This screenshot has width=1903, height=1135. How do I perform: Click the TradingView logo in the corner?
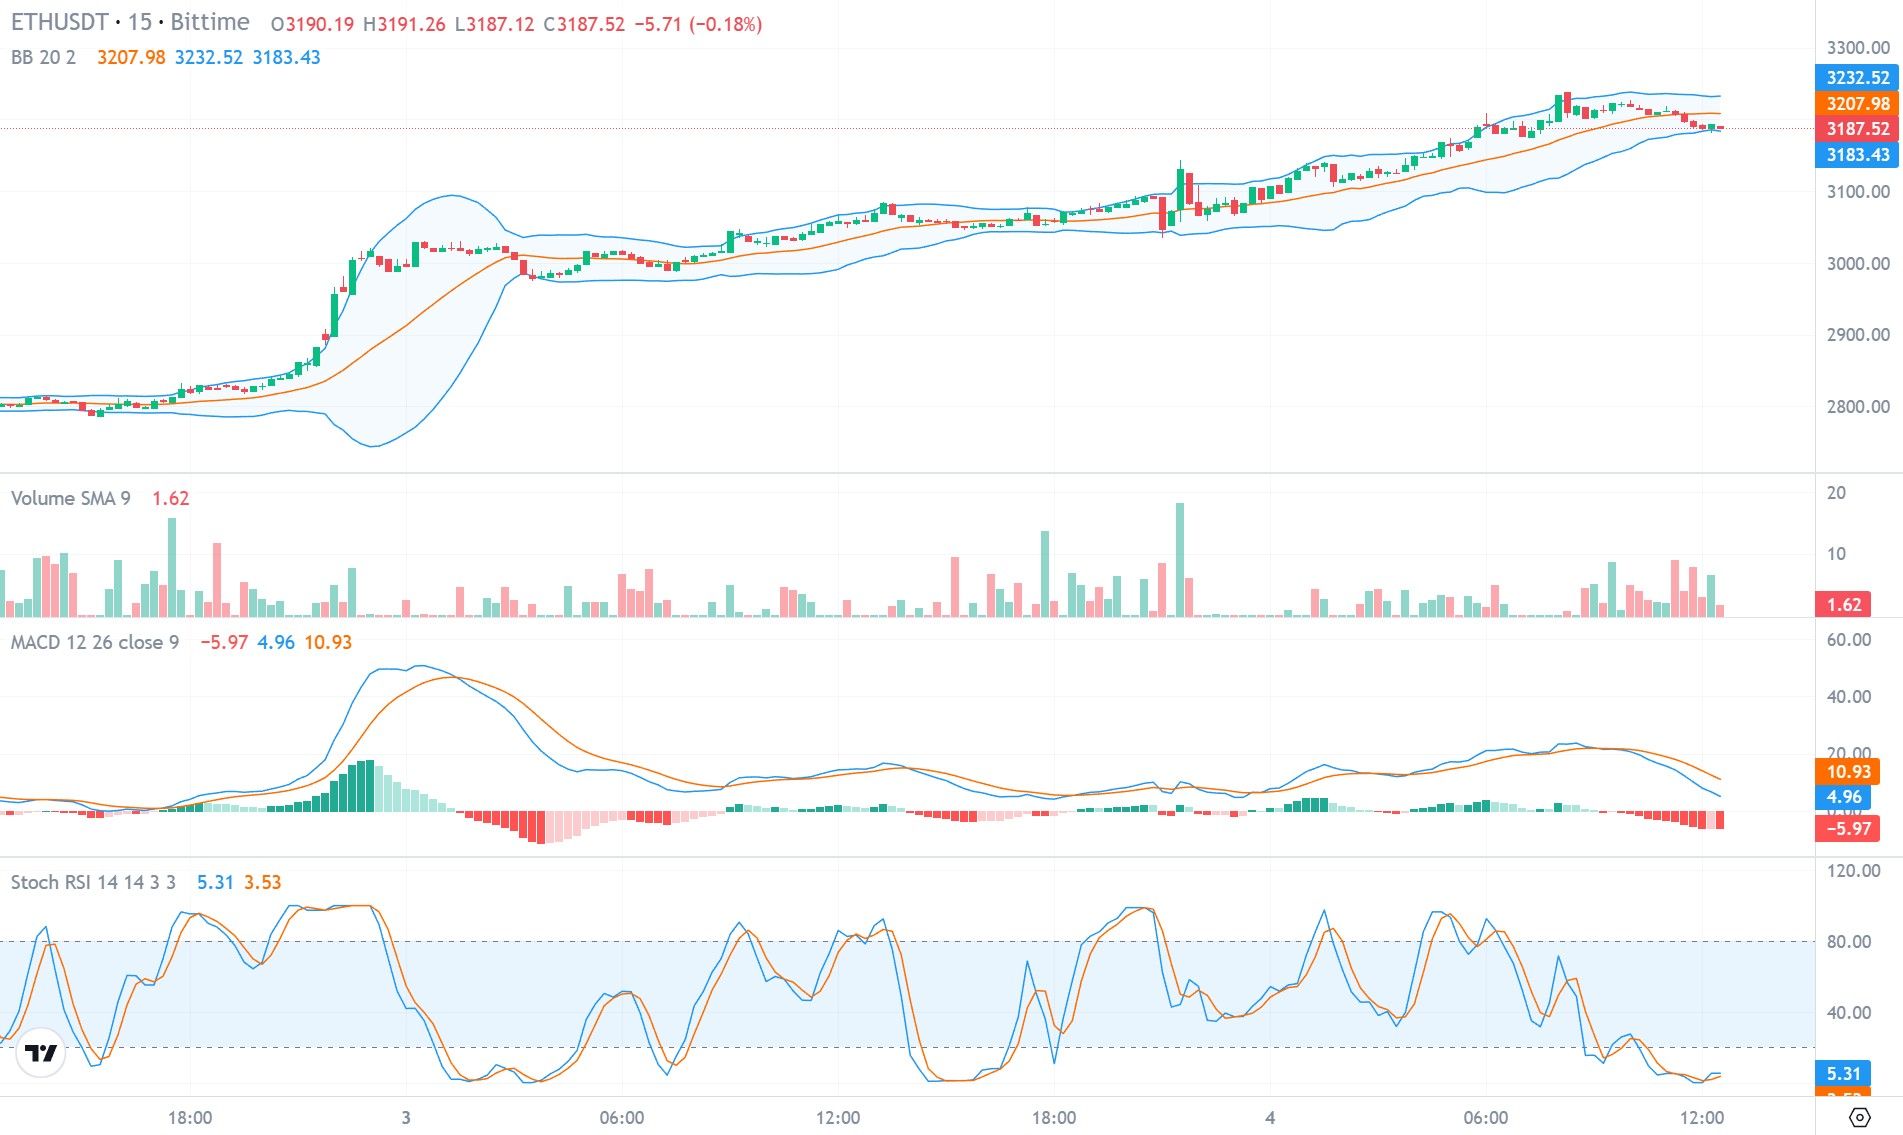click(41, 1052)
